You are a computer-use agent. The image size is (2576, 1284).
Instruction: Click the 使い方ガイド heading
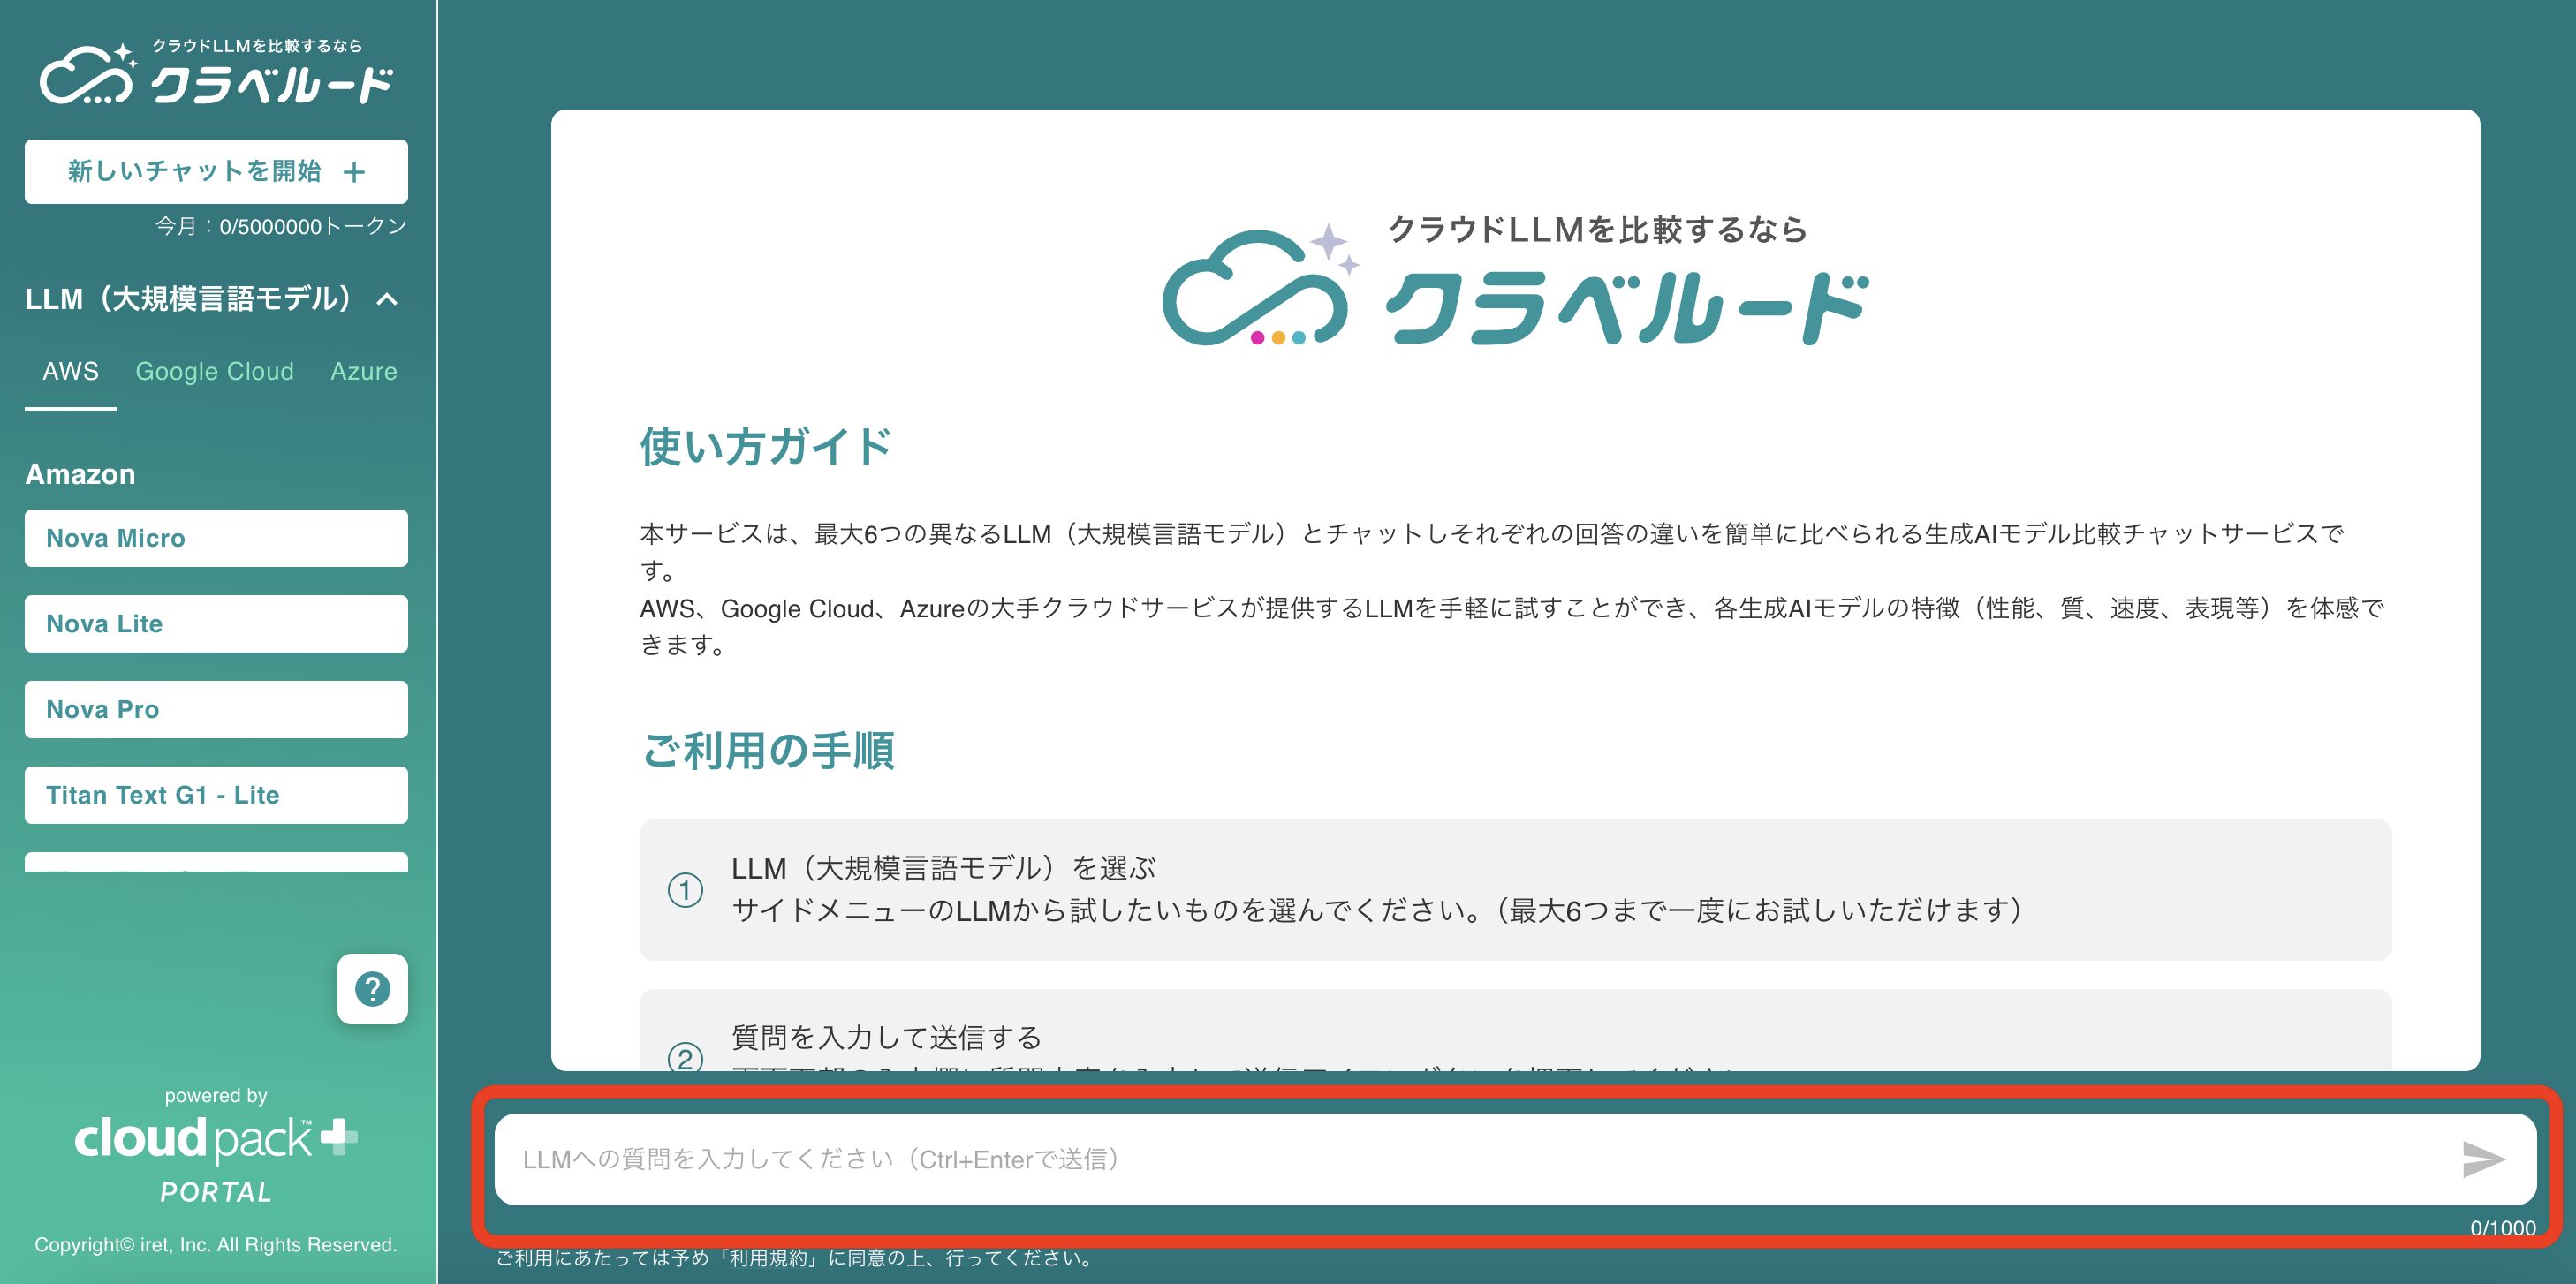766,446
